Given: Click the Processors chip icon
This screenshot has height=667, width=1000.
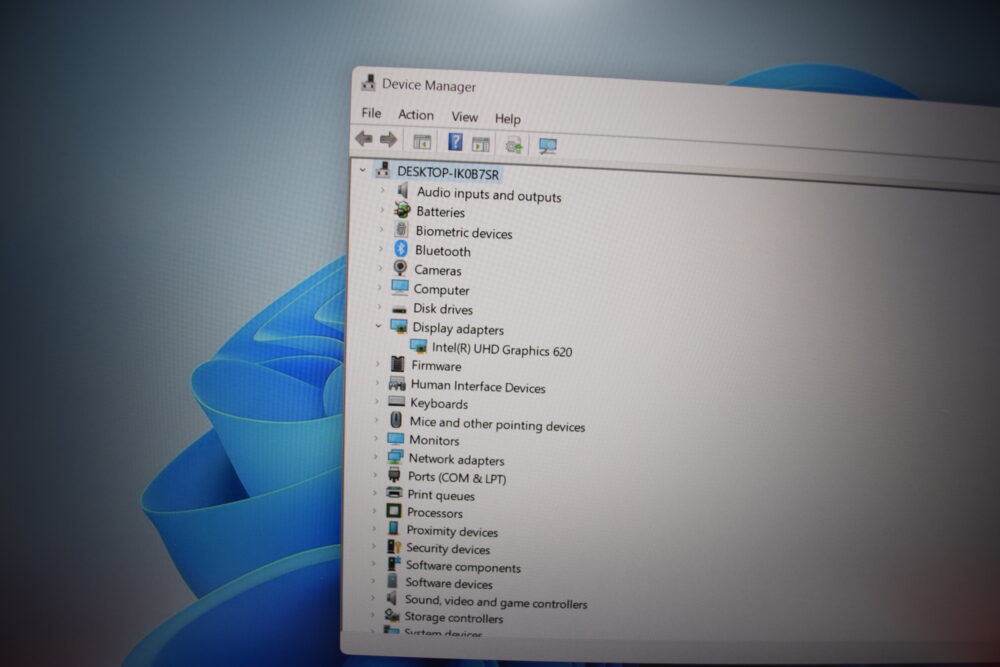Looking at the screenshot, I should [x=393, y=510].
